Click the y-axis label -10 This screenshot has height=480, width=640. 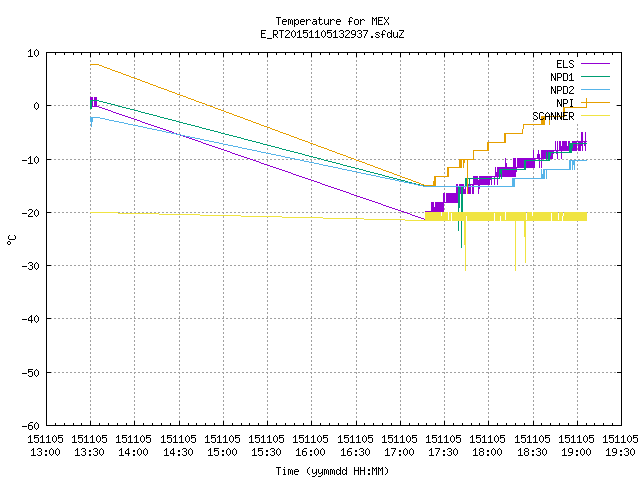tap(31, 160)
